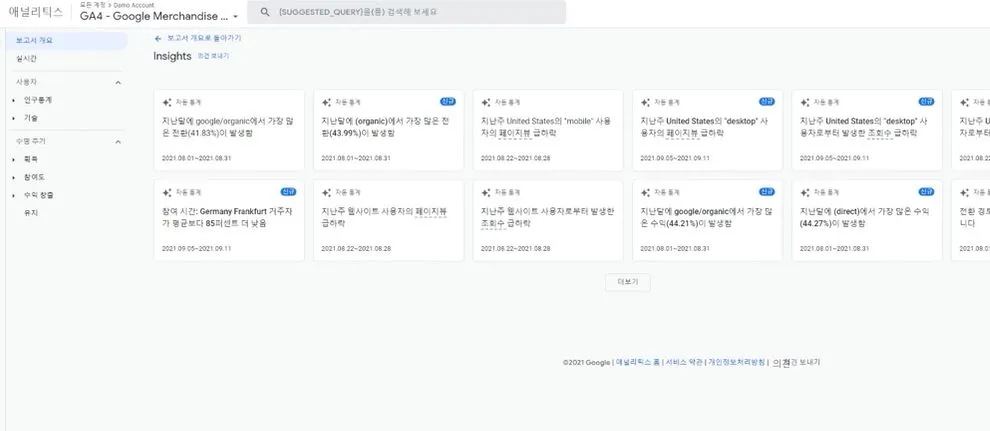Open 서비스 약관 footer link
This screenshot has height=431, width=990.
click(684, 362)
